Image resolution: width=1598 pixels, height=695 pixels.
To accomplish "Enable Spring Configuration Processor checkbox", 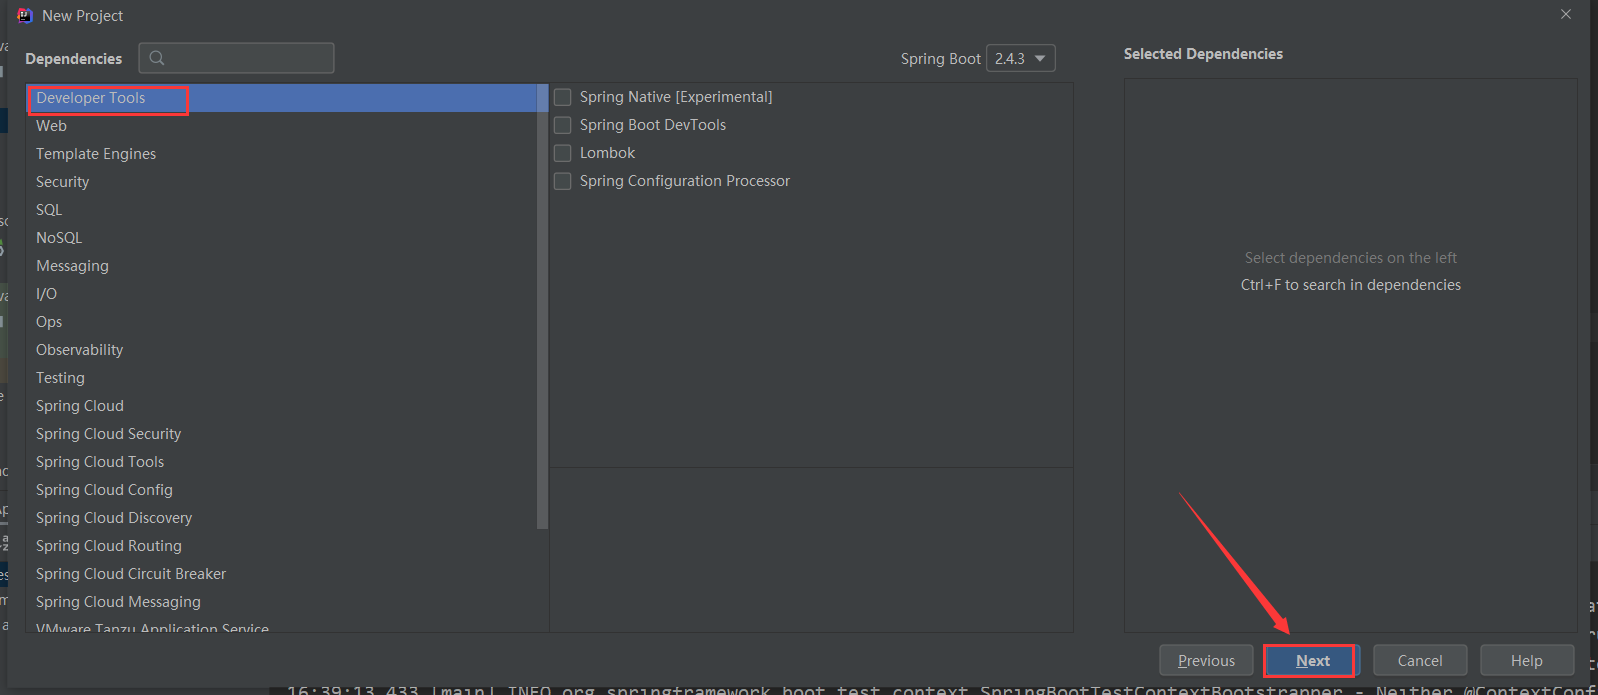I will click(x=563, y=181).
